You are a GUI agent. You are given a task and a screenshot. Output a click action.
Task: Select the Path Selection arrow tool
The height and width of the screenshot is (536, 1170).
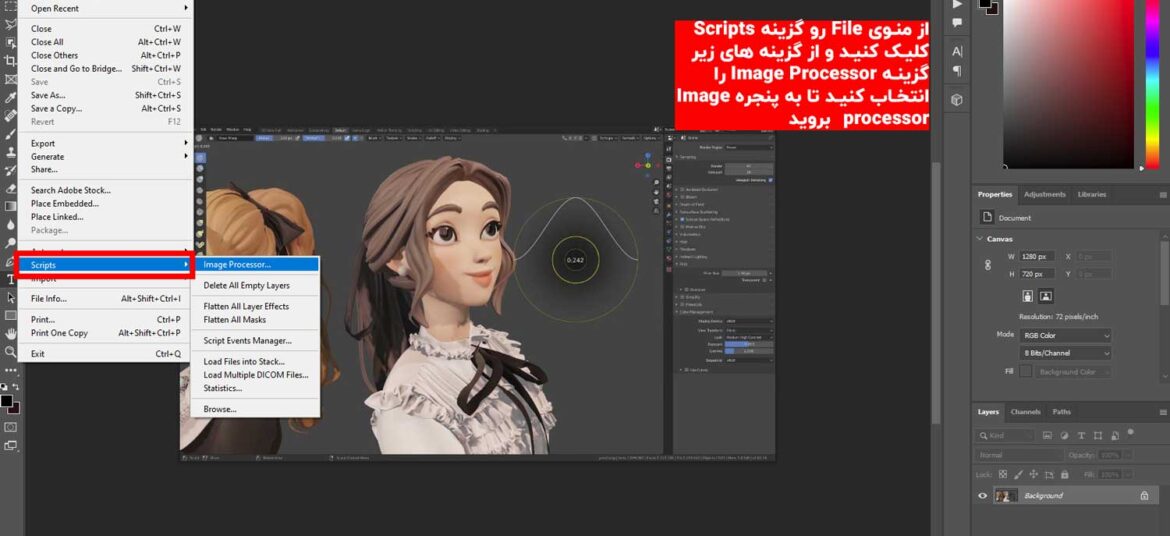10,297
